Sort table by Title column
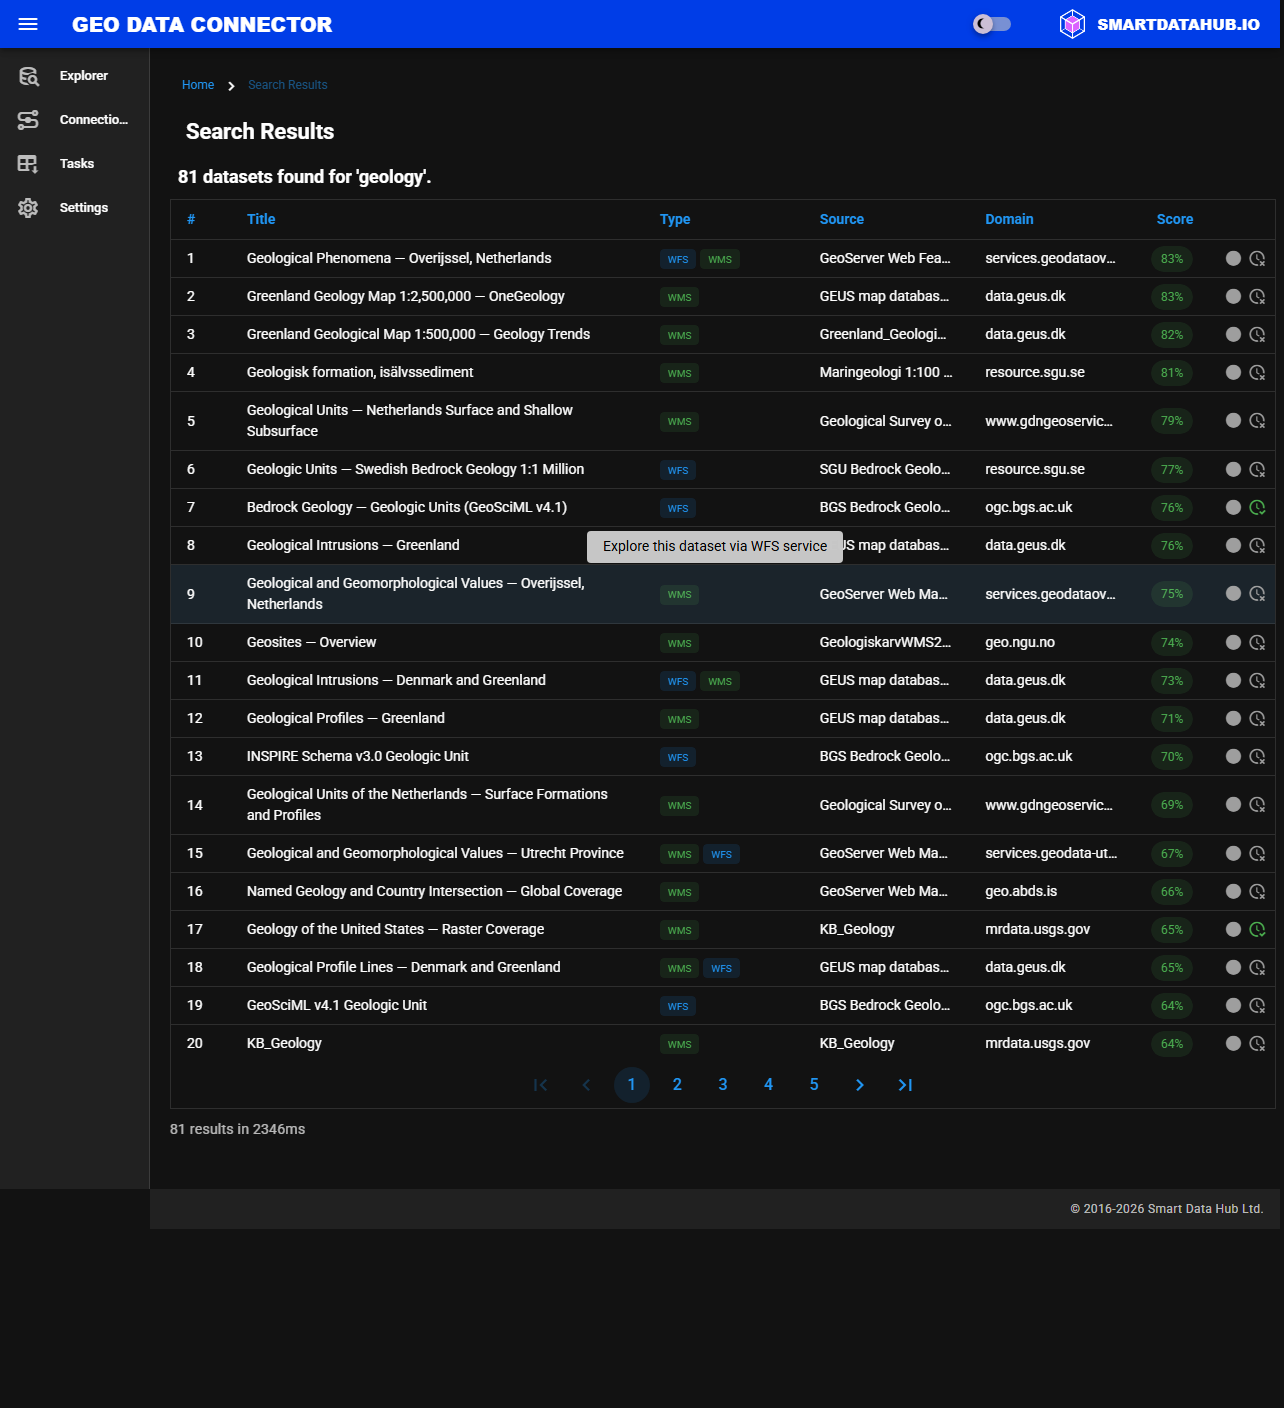 pos(261,219)
